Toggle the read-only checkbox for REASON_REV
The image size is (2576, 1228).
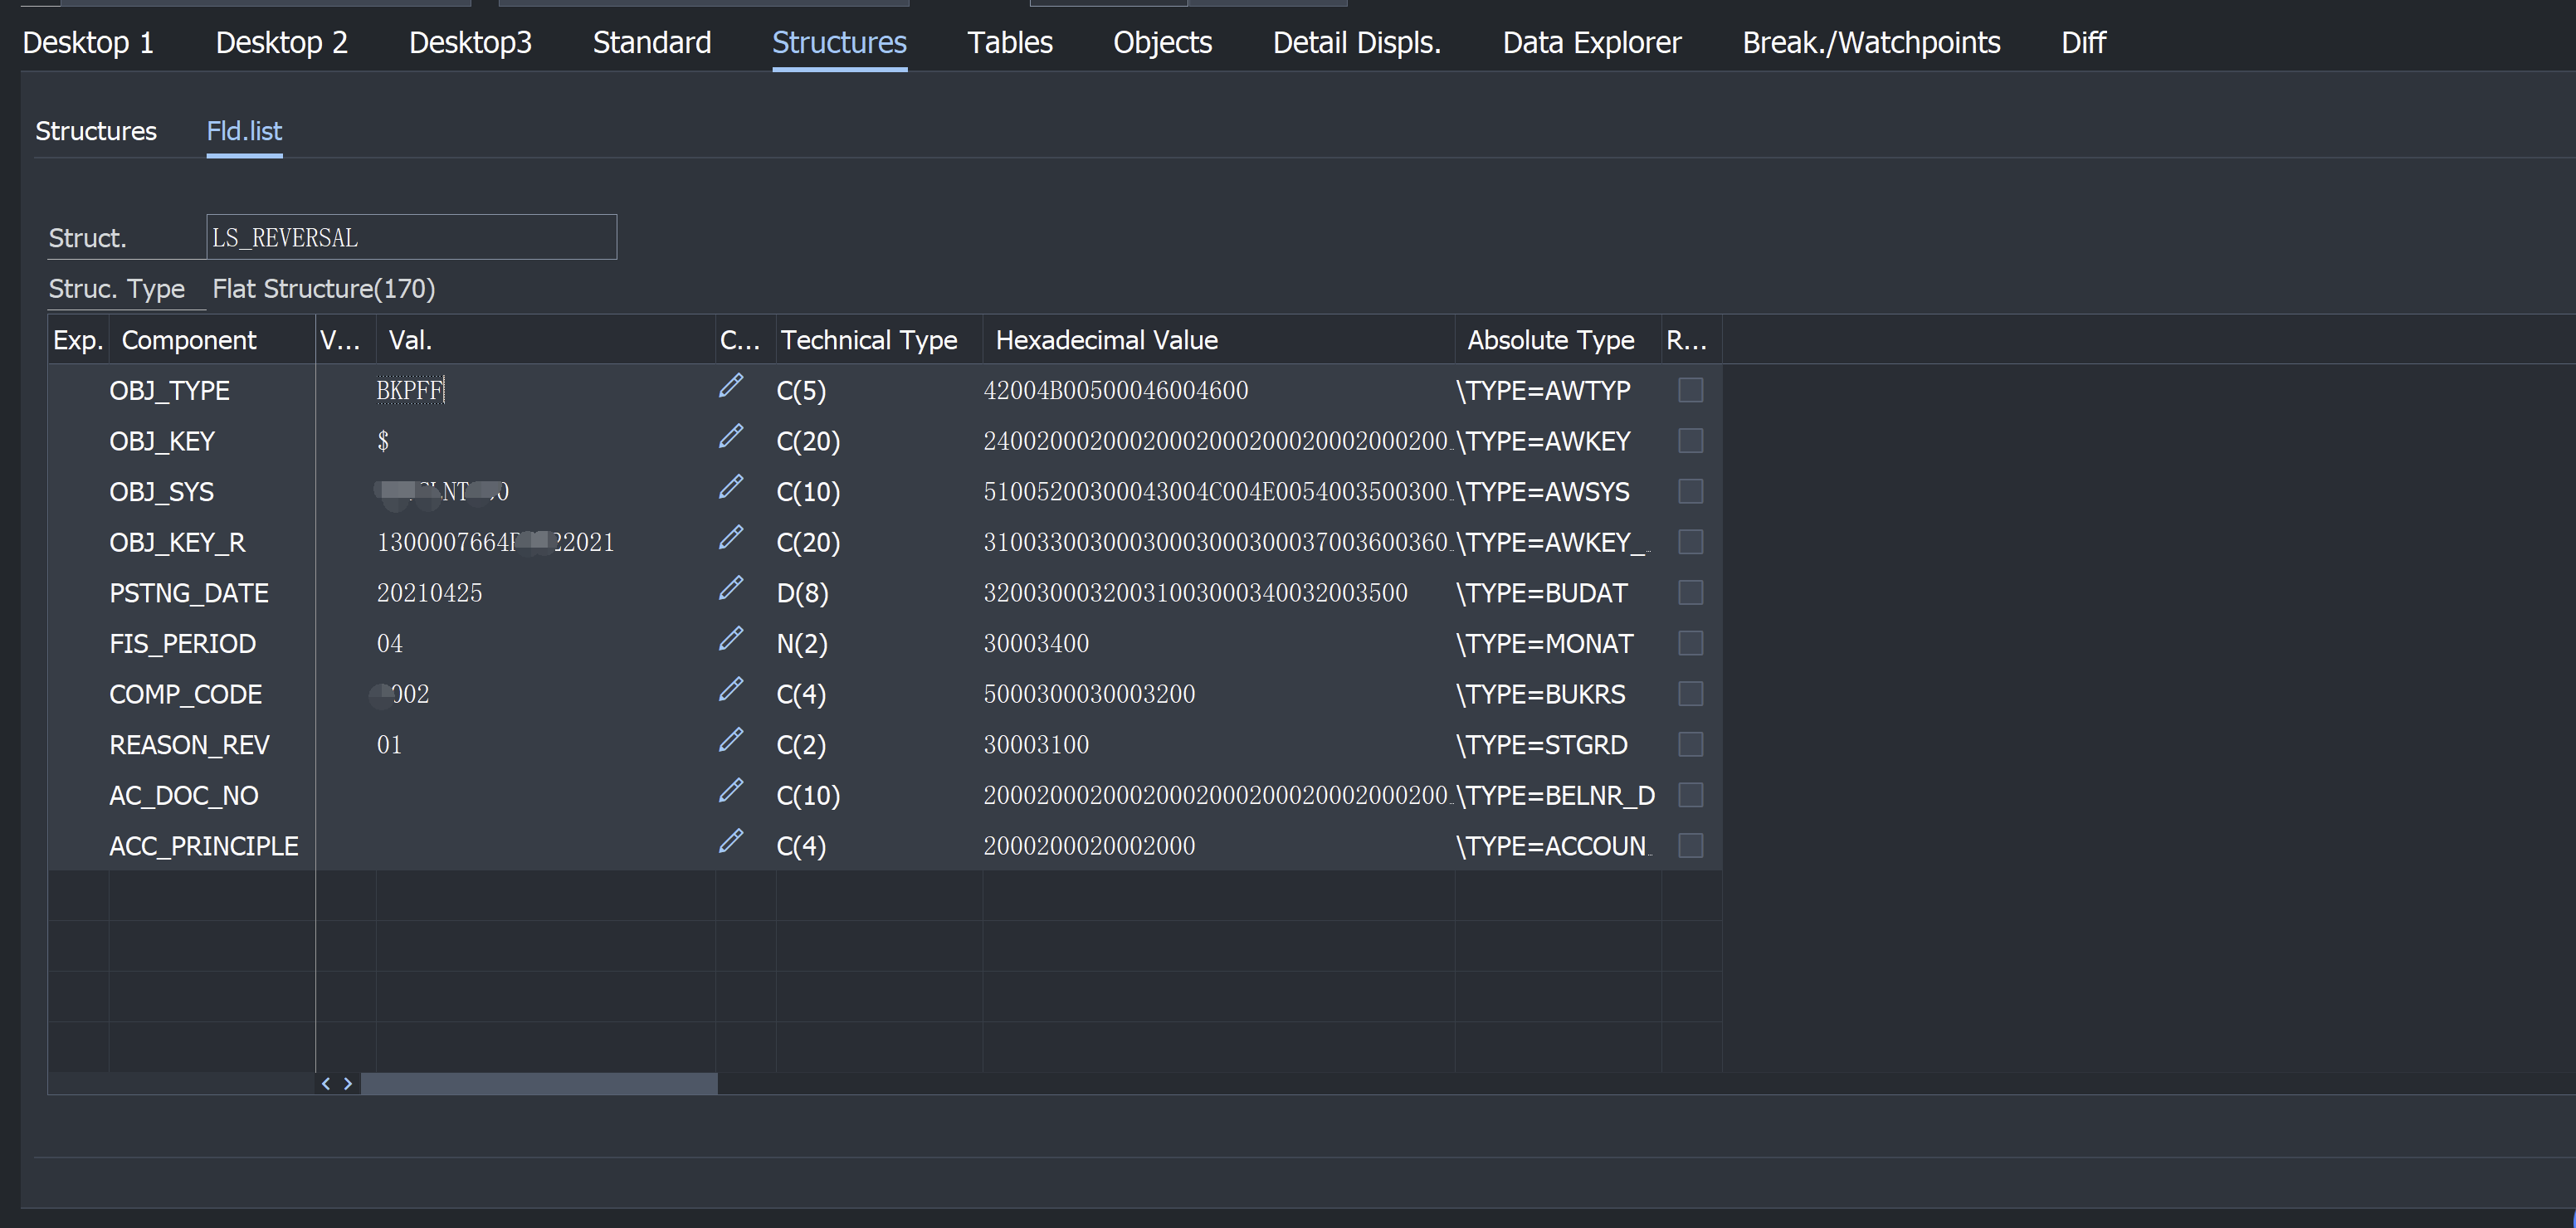click(x=1691, y=745)
